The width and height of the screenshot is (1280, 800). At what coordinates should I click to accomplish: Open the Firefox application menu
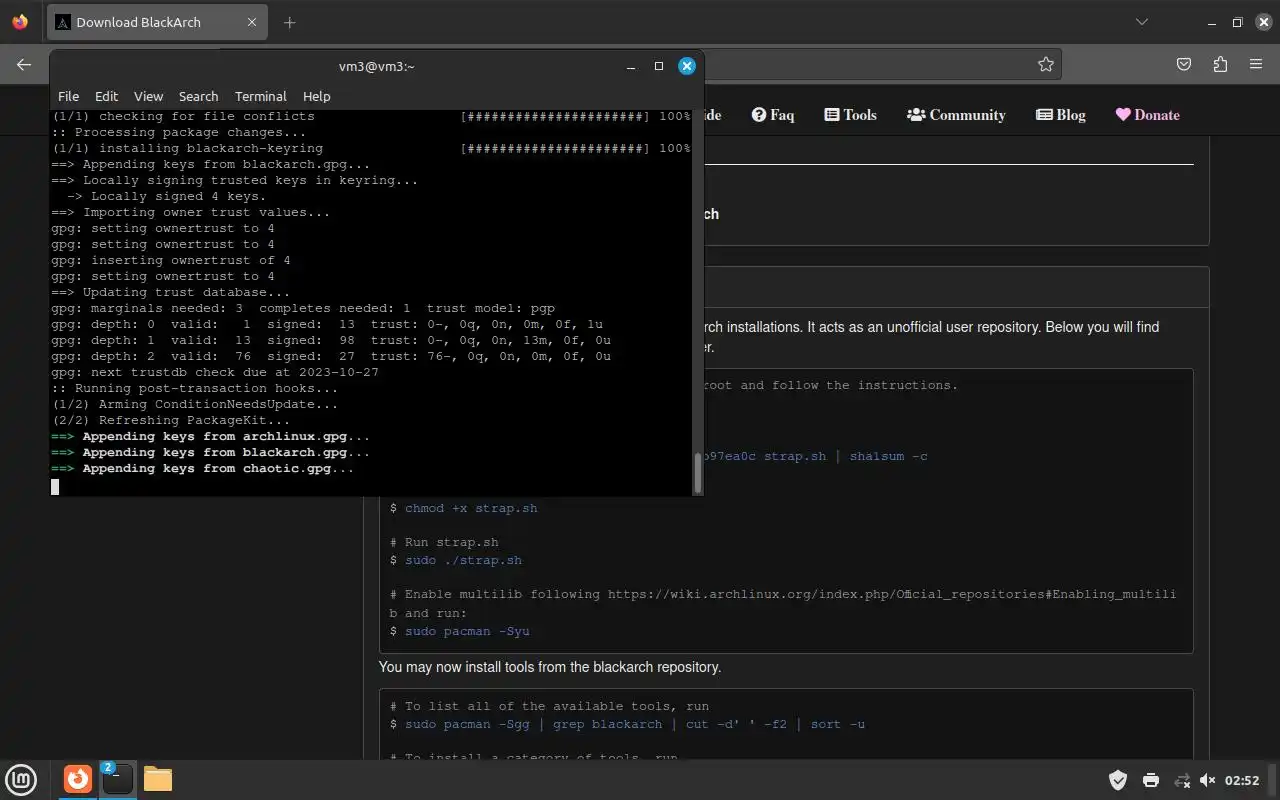(1256, 64)
